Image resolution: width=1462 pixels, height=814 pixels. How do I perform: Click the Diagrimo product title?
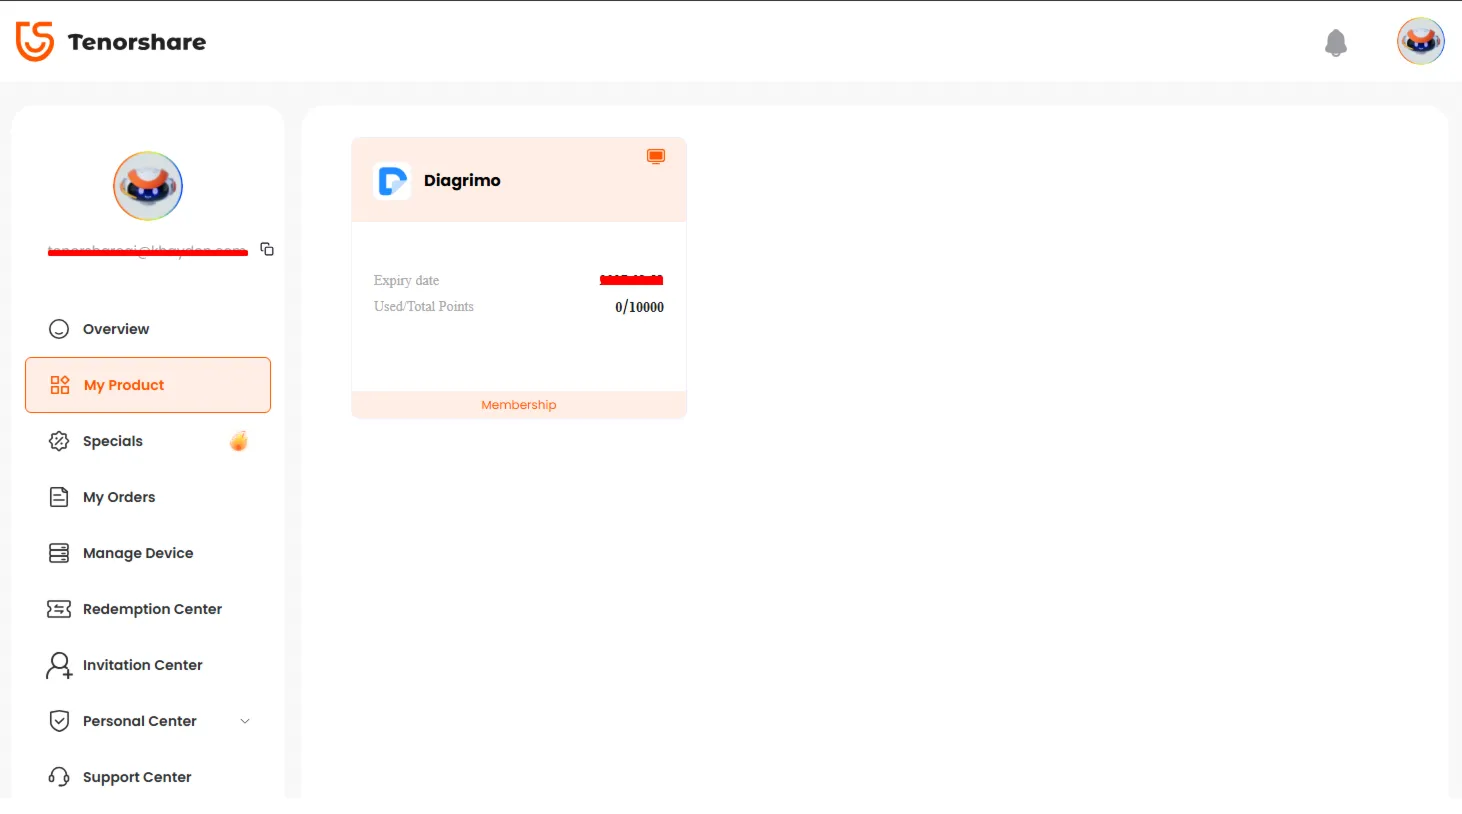[462, 181]
